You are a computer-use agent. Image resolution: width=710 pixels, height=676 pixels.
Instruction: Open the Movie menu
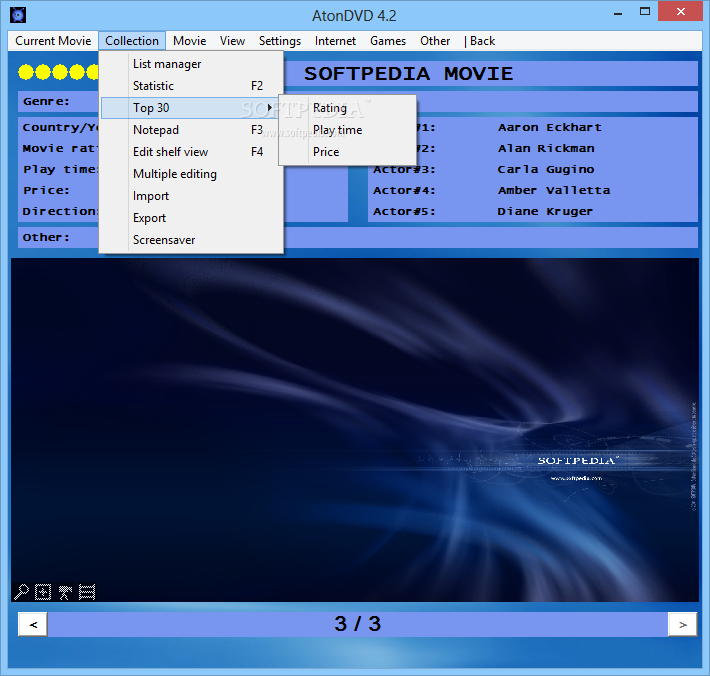pyautogui.click(x=189, y=41)
